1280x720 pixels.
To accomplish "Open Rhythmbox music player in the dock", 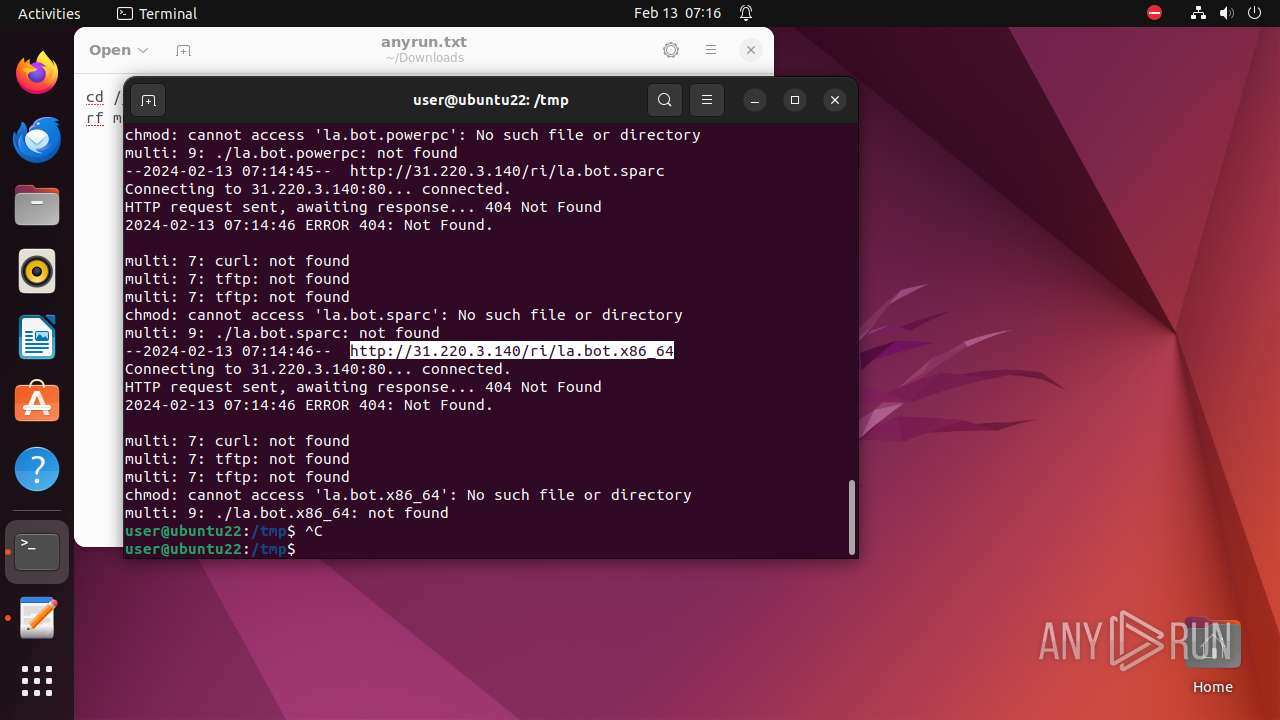I will pyautogui.click(x=37, y=271).
